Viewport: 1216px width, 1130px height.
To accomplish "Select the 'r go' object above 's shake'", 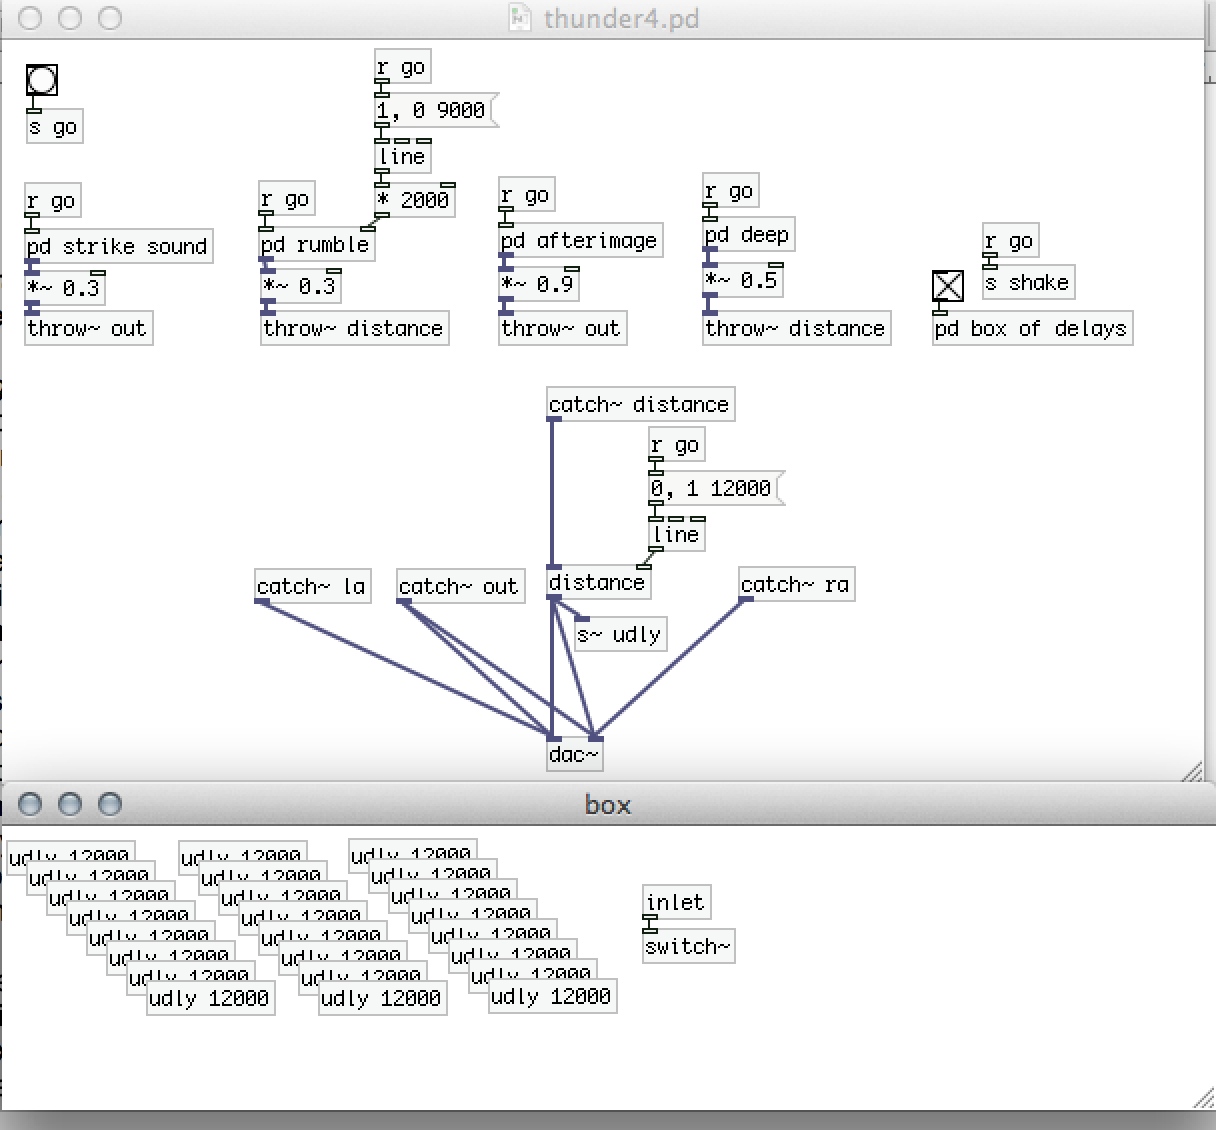I will [x=1010, y=241].
